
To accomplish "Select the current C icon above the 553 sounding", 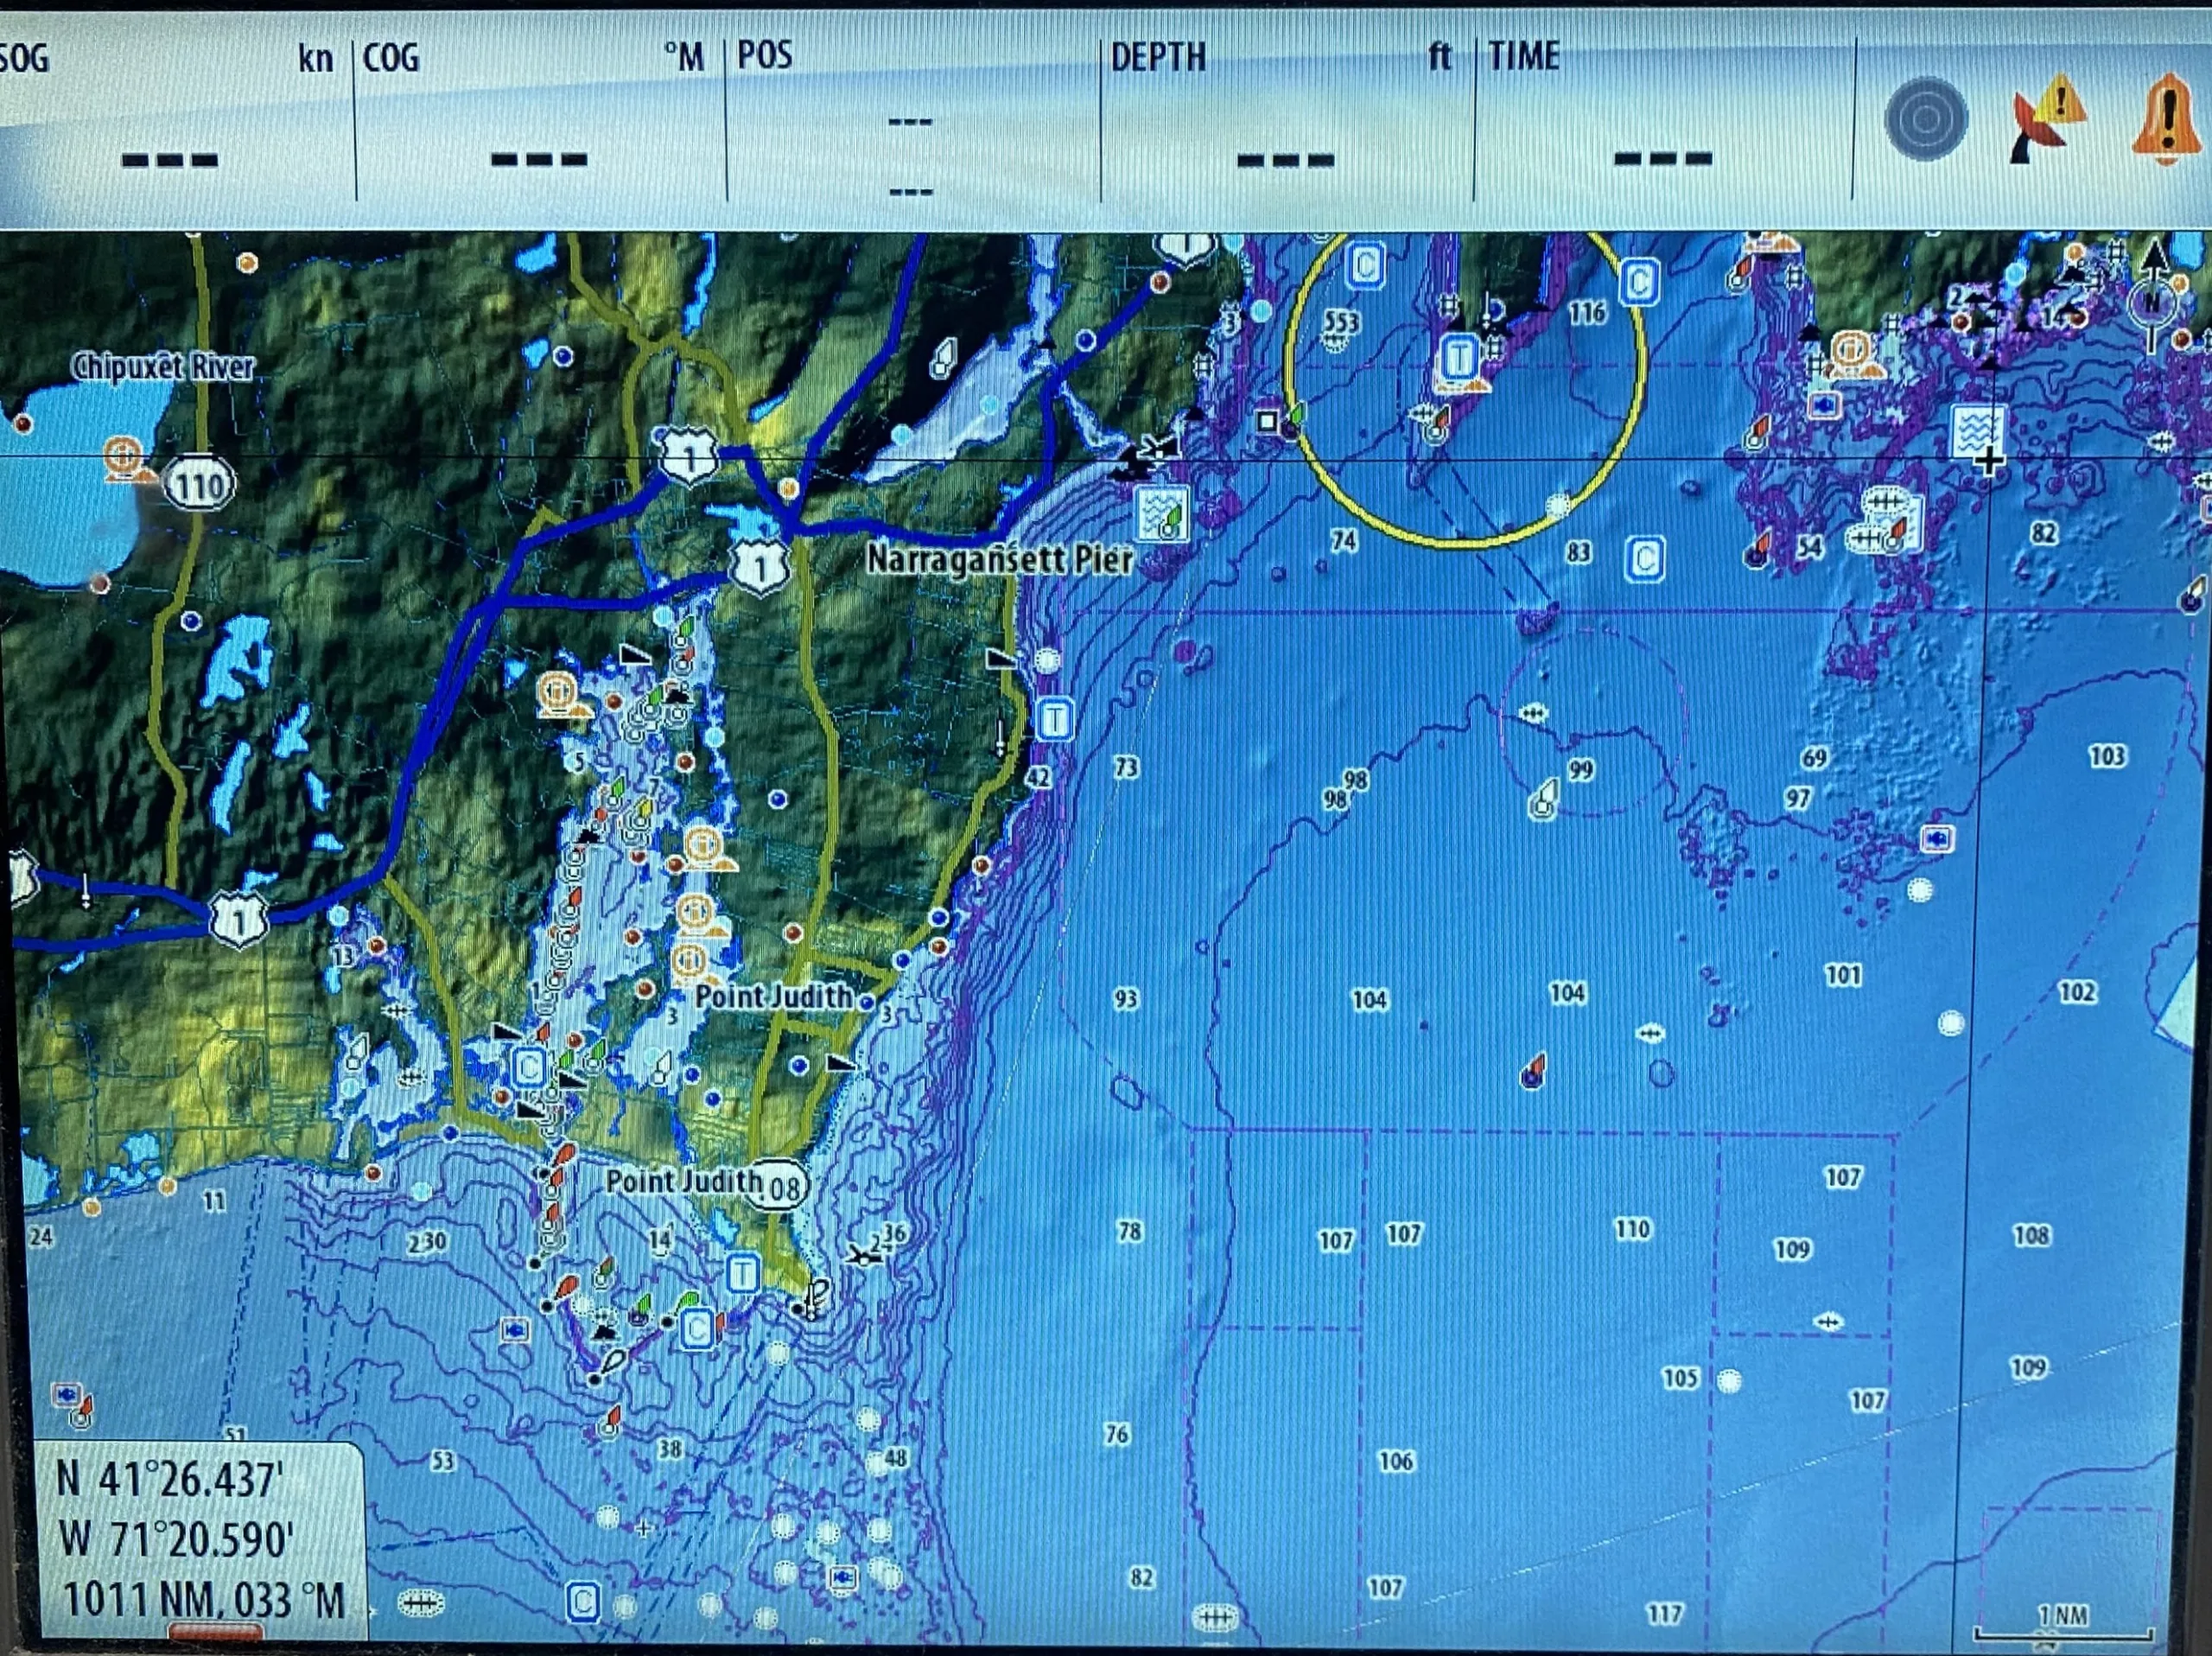I will tap(1366, 265).
